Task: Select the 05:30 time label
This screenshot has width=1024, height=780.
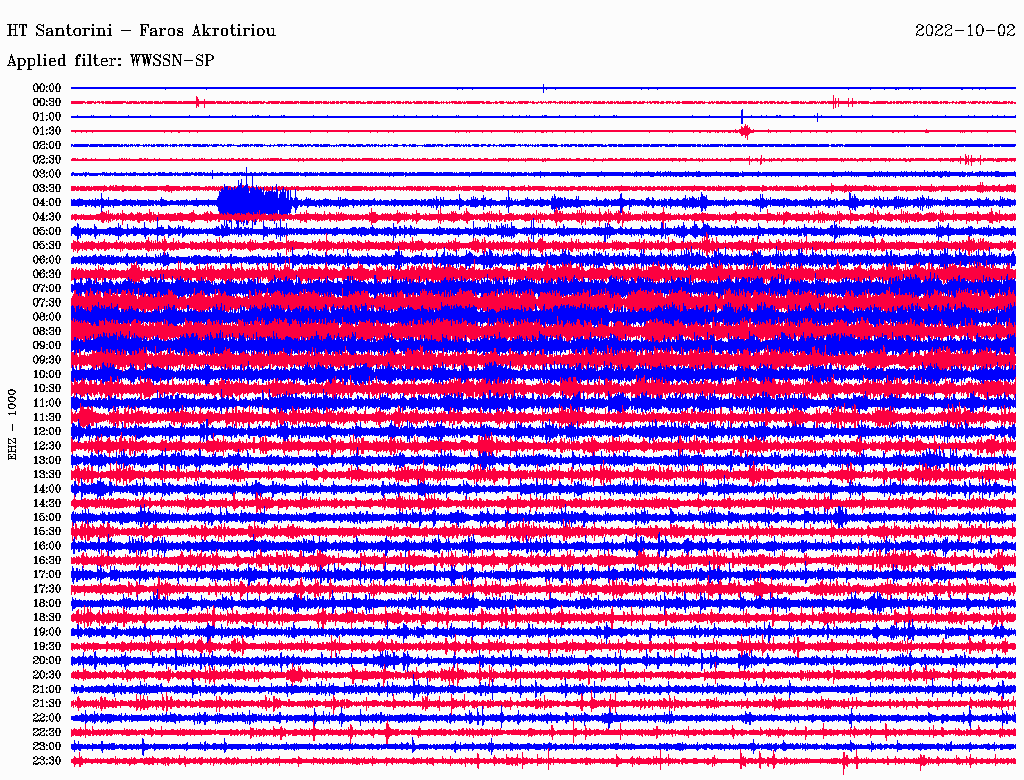Action: click(47, 246)
